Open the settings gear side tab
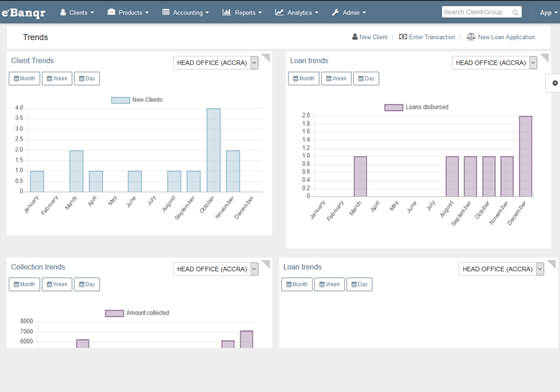Viewport: 560px width, 392px height. click(554, 83)
